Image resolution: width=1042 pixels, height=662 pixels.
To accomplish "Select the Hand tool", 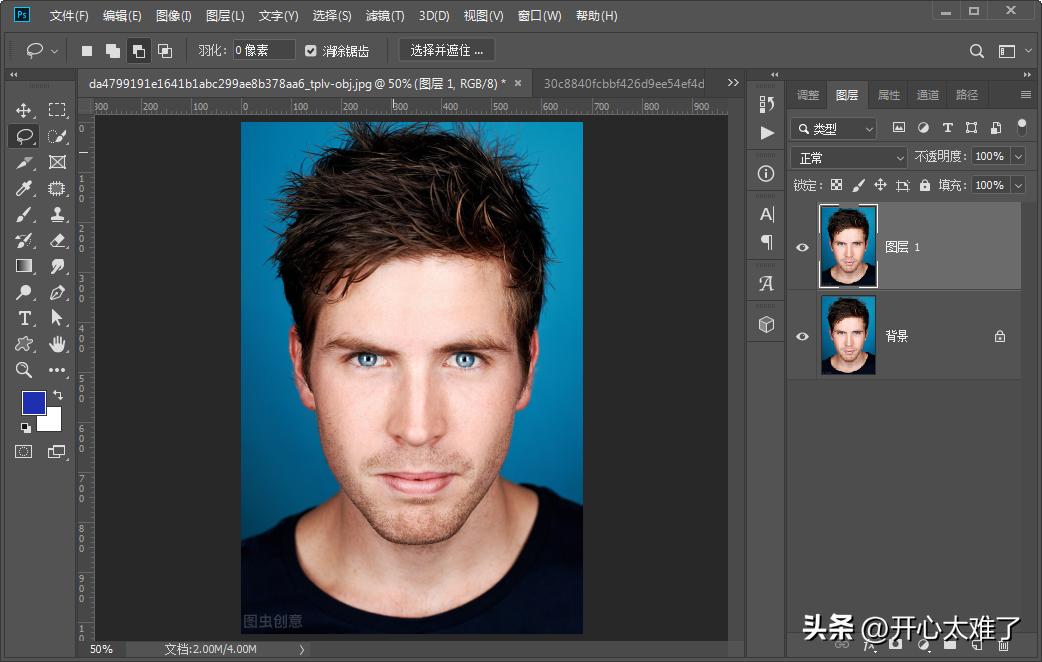I will click(x=57, y=344).
